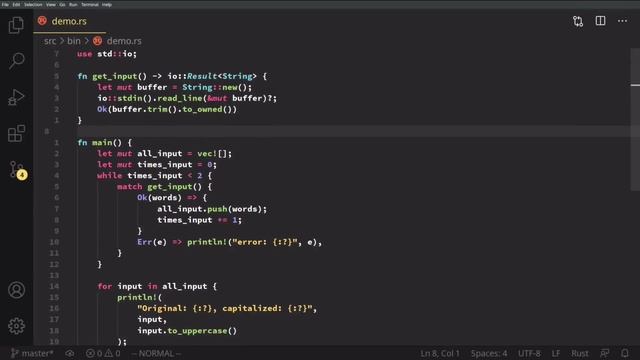Click 'Ok(buffer.trim().to_owned())' line

coord(167,109)
